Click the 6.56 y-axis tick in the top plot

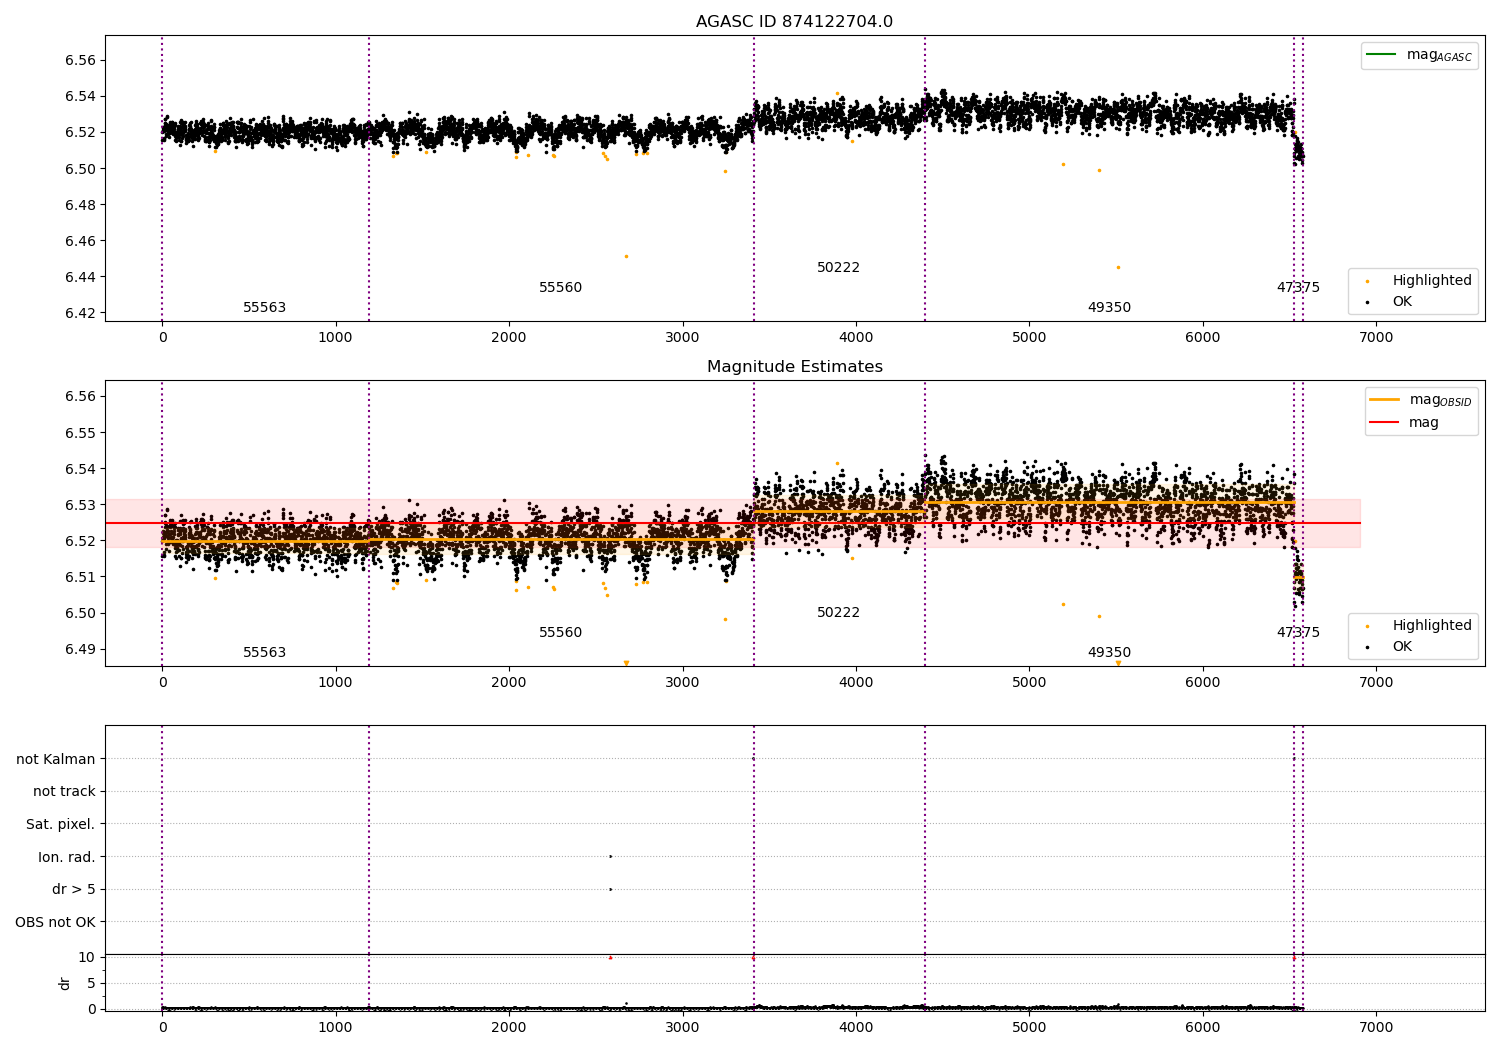[x=79, y=60]
